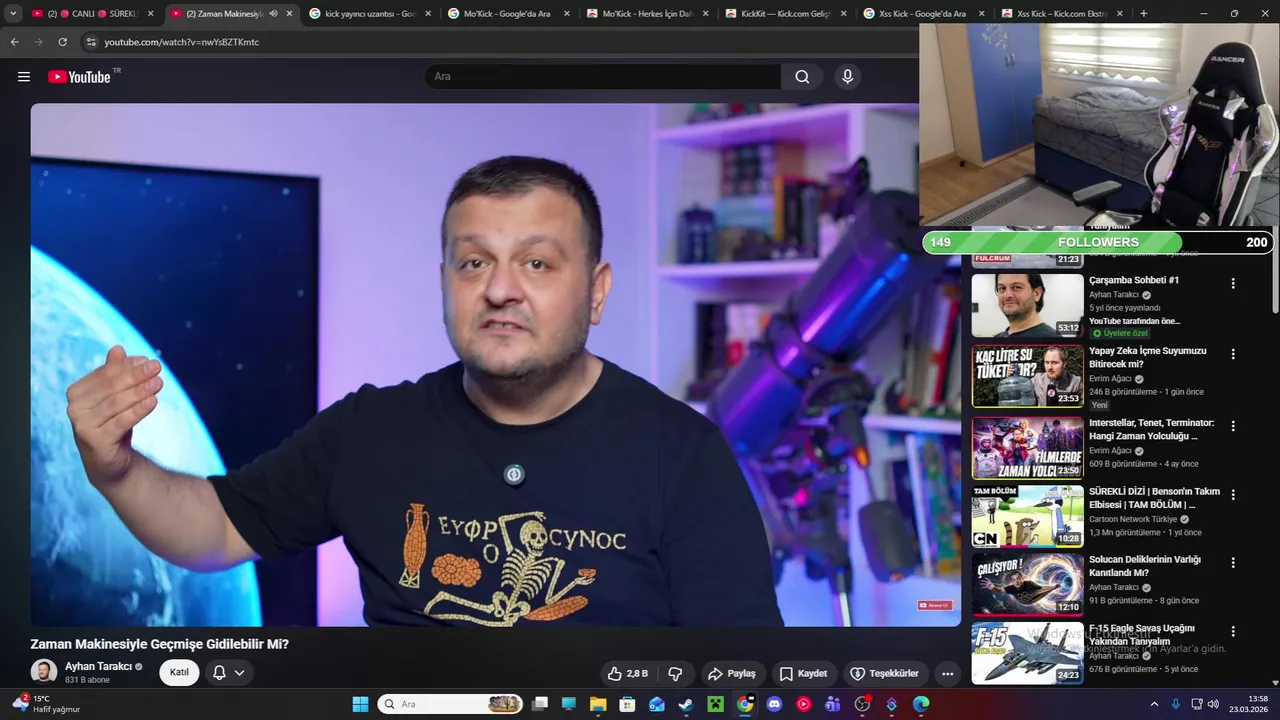Open Ayhan Tarakcı channel name link

[x=98, y=667]
